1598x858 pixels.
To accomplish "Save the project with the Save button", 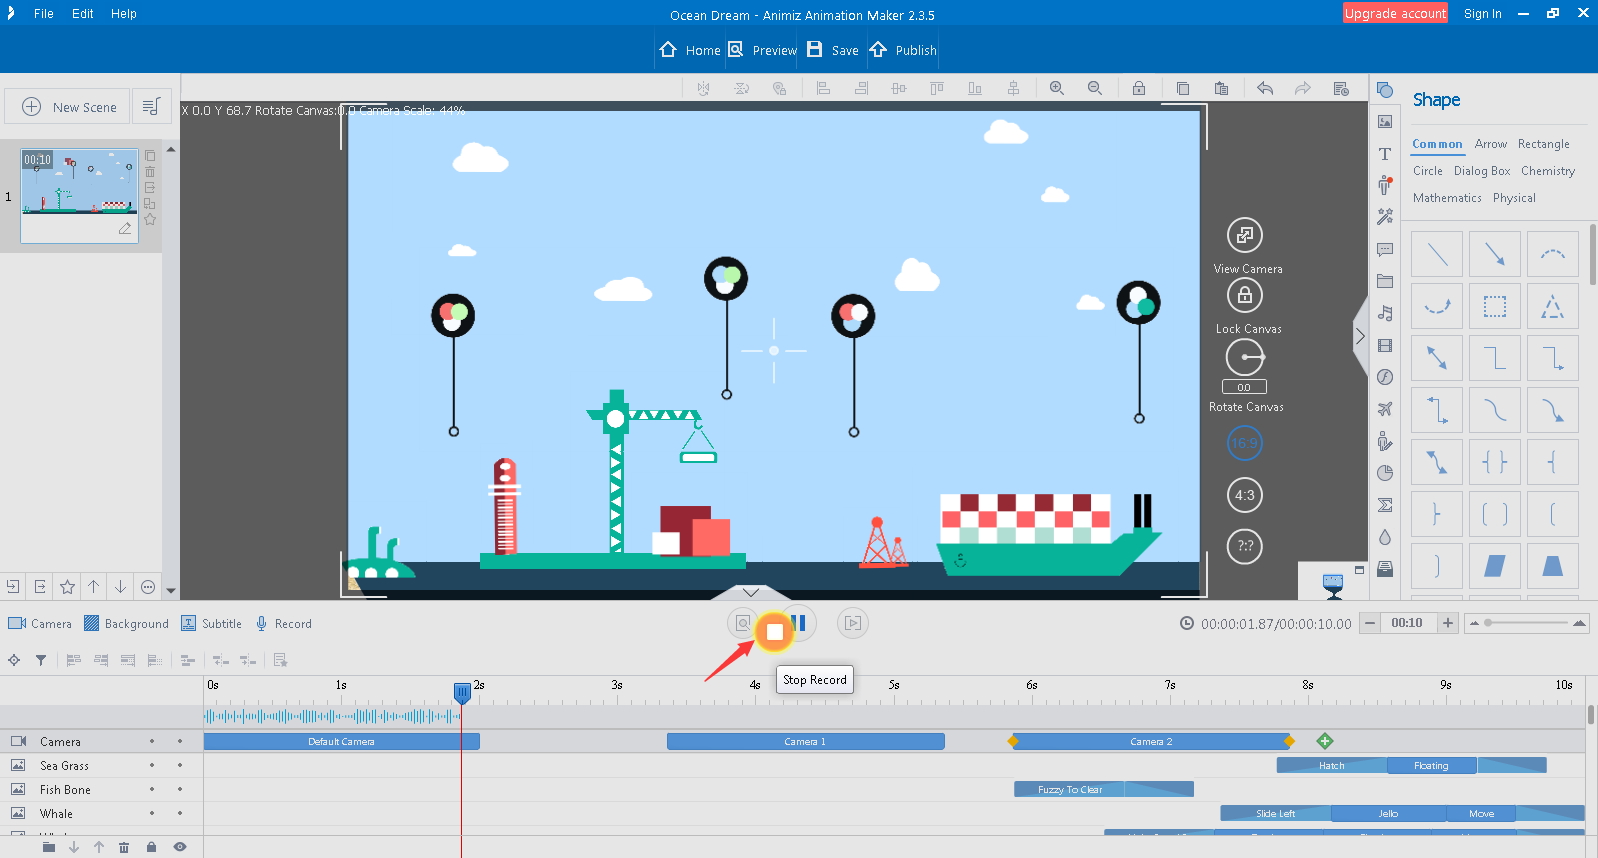I will (832, 50).
